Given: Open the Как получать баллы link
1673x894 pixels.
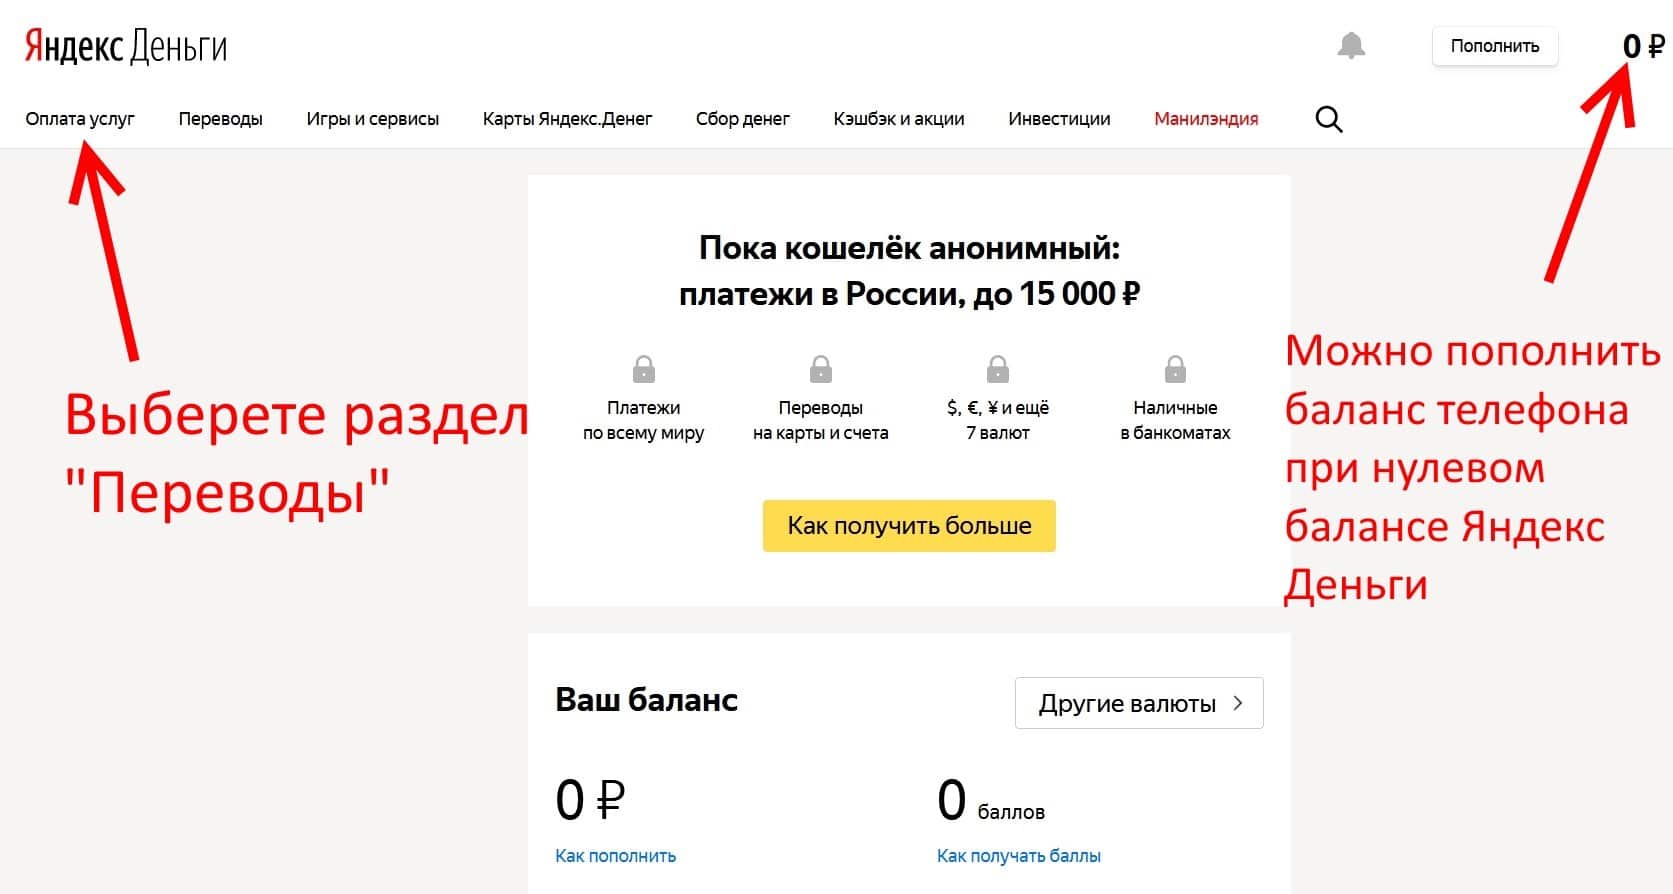Looking at the screenshot, I should pyautogui.click(x=1018, y=856).
